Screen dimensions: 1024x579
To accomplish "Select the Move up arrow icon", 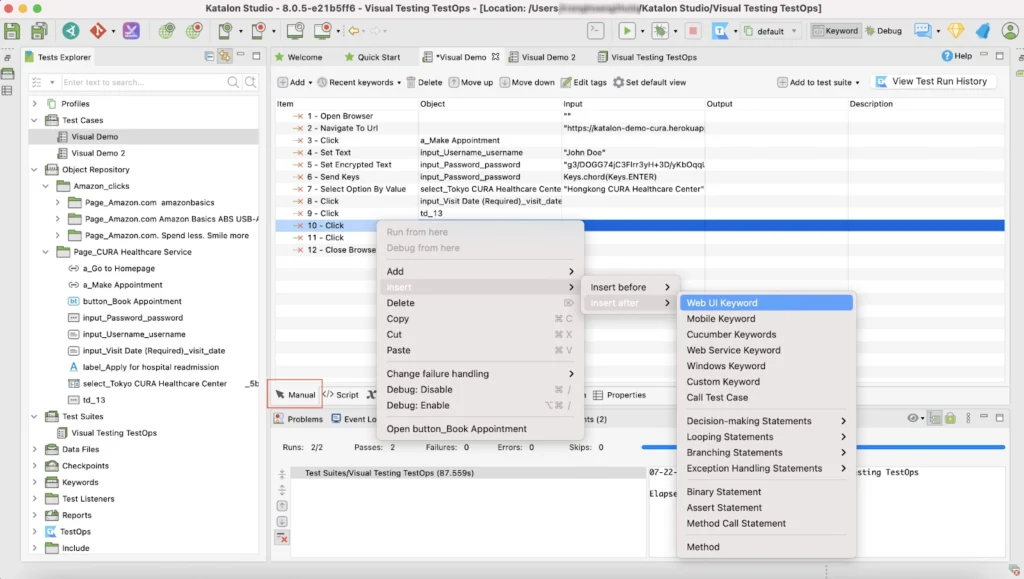I will [452, 81].
